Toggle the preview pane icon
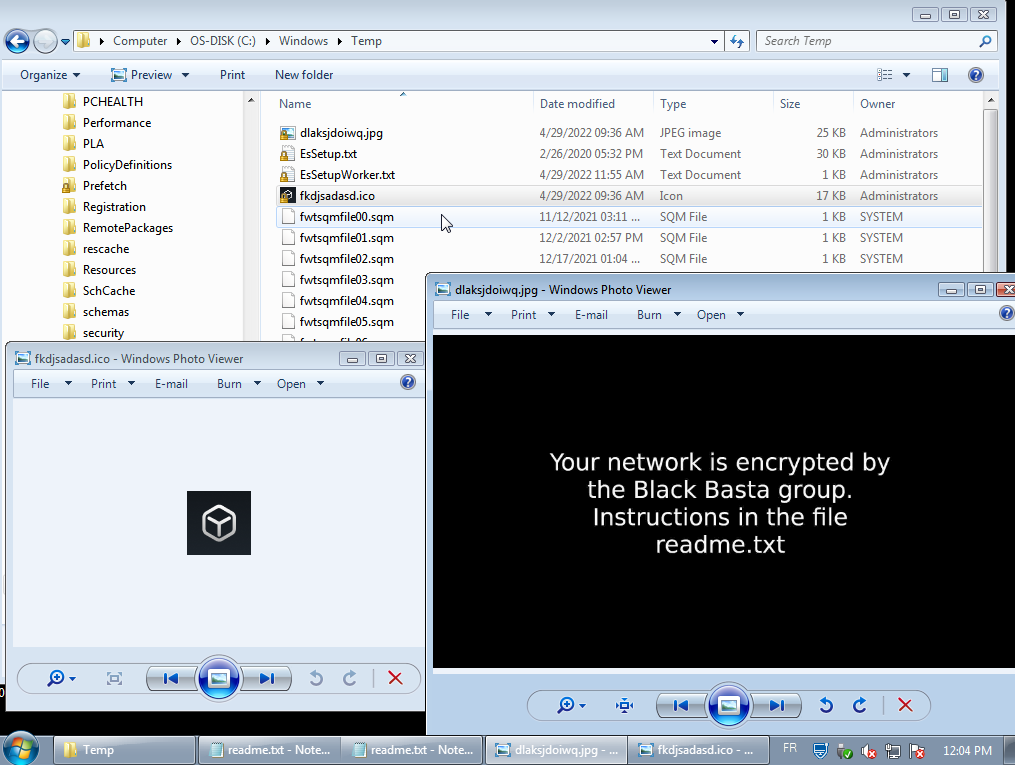The width and height of the screenshot is (1015, 765). 940,75
